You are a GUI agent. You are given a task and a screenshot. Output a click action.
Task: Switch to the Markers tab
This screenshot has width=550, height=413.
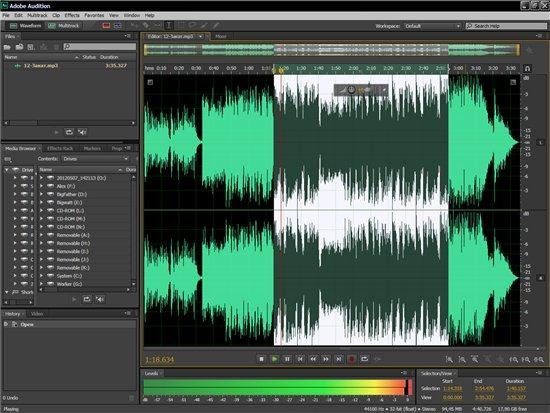click(92, 148)
